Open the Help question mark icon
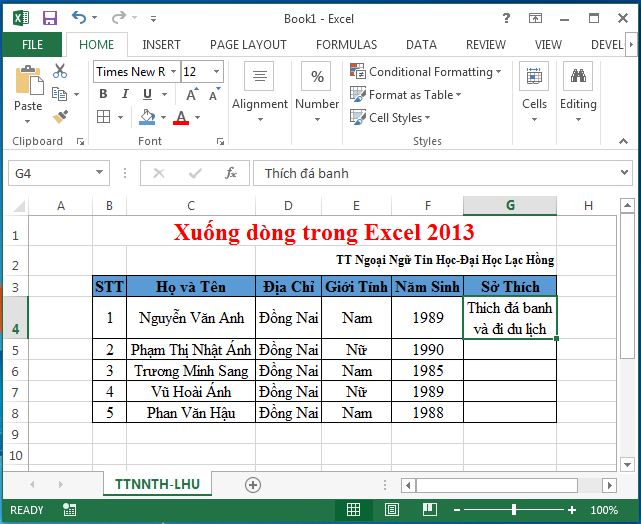This screenshot has height=524, width=641. click(507, 18)
